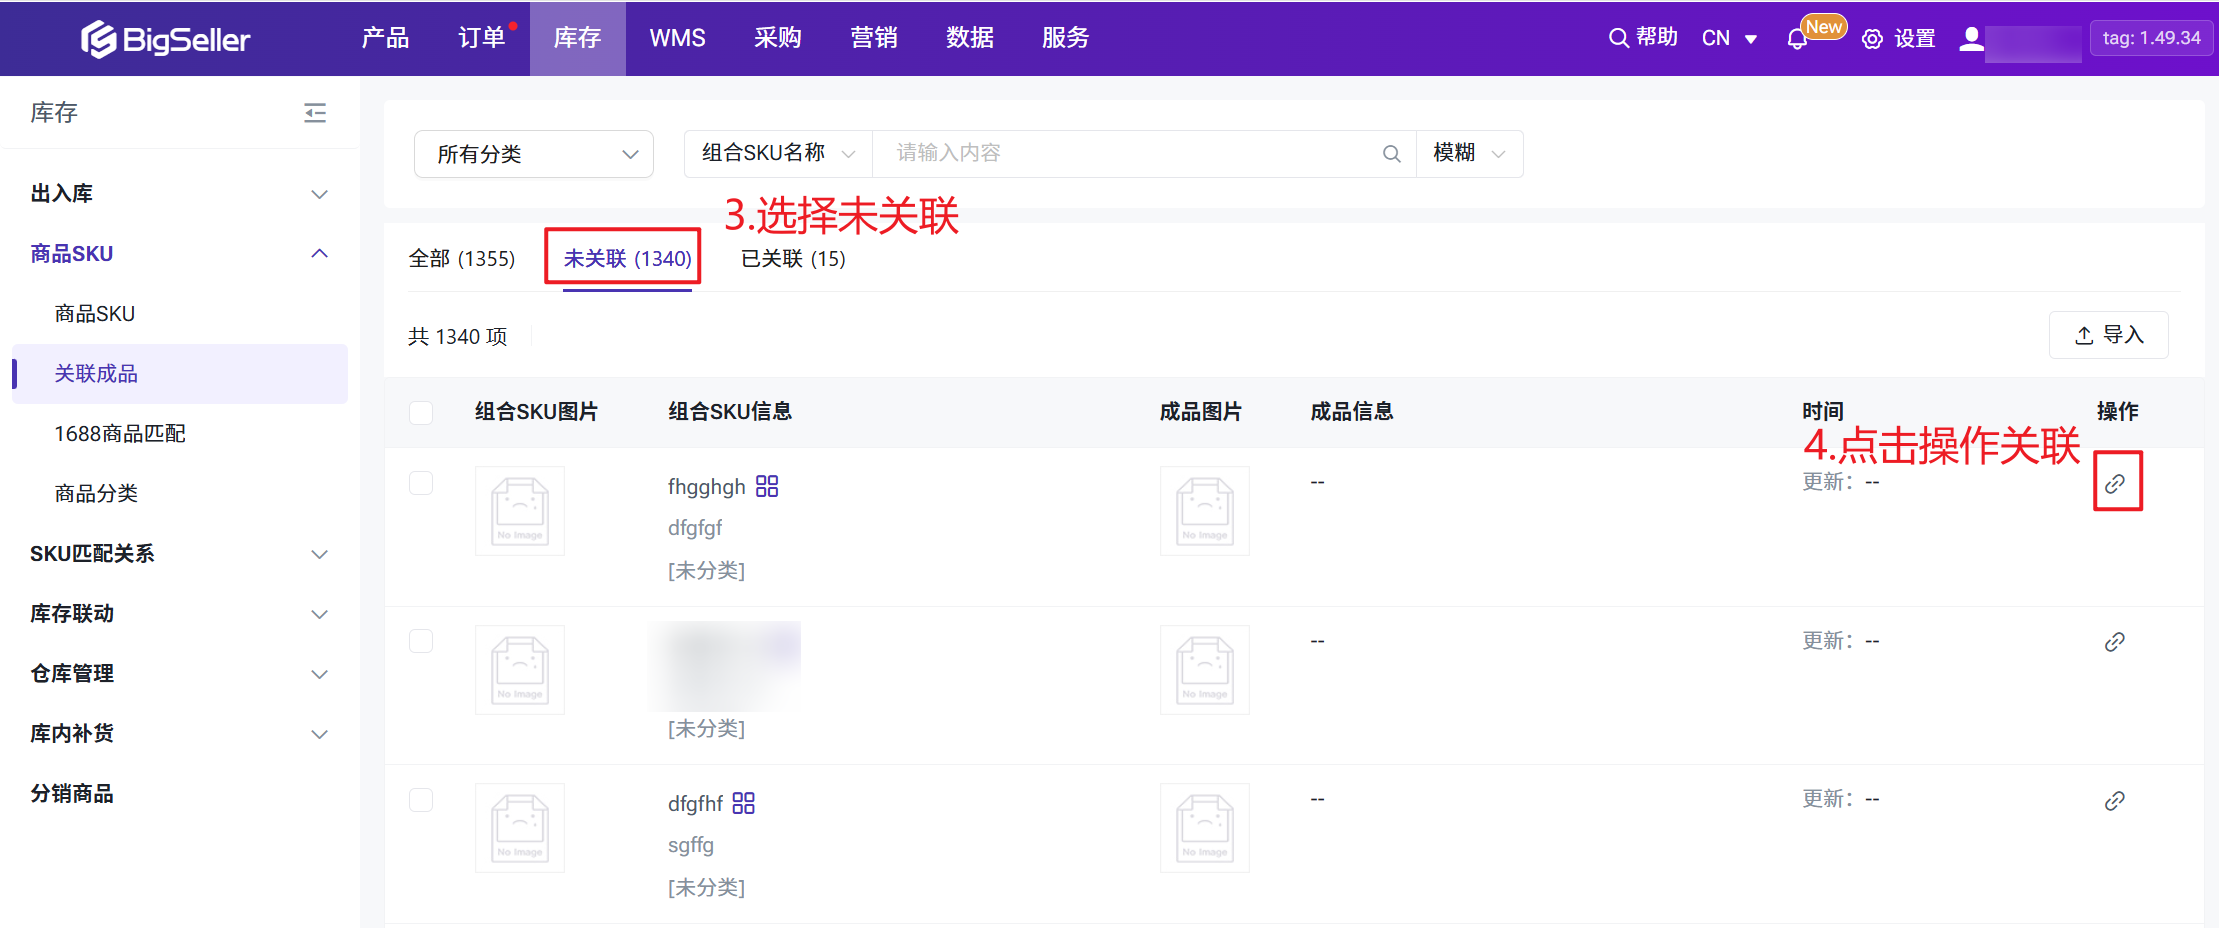
Task: Click the link icon for fhgghgh row
Action: pyautogui.click(x=2115, y=484)
